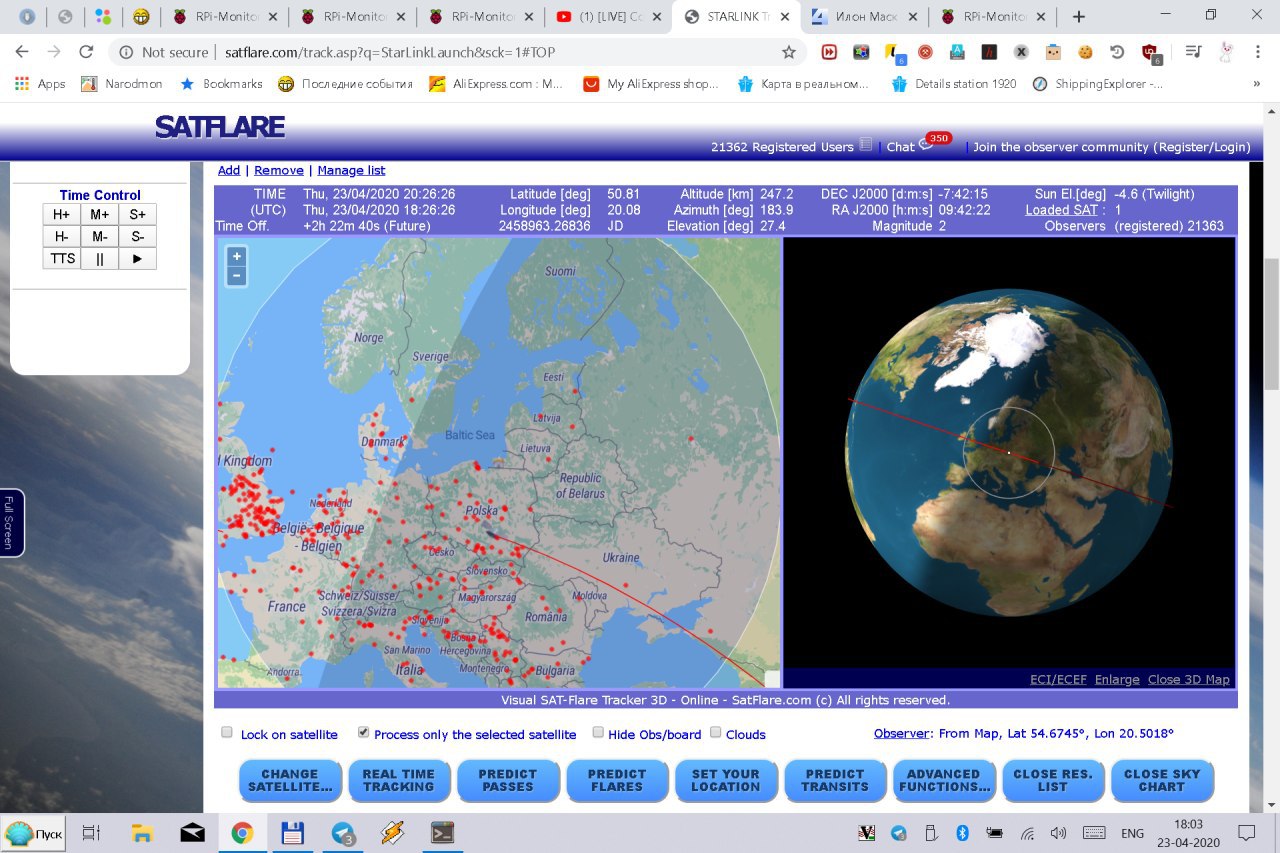This screenshot has height=853, width=1280.
Task: Click the registered users list icon
Action: 866,145
